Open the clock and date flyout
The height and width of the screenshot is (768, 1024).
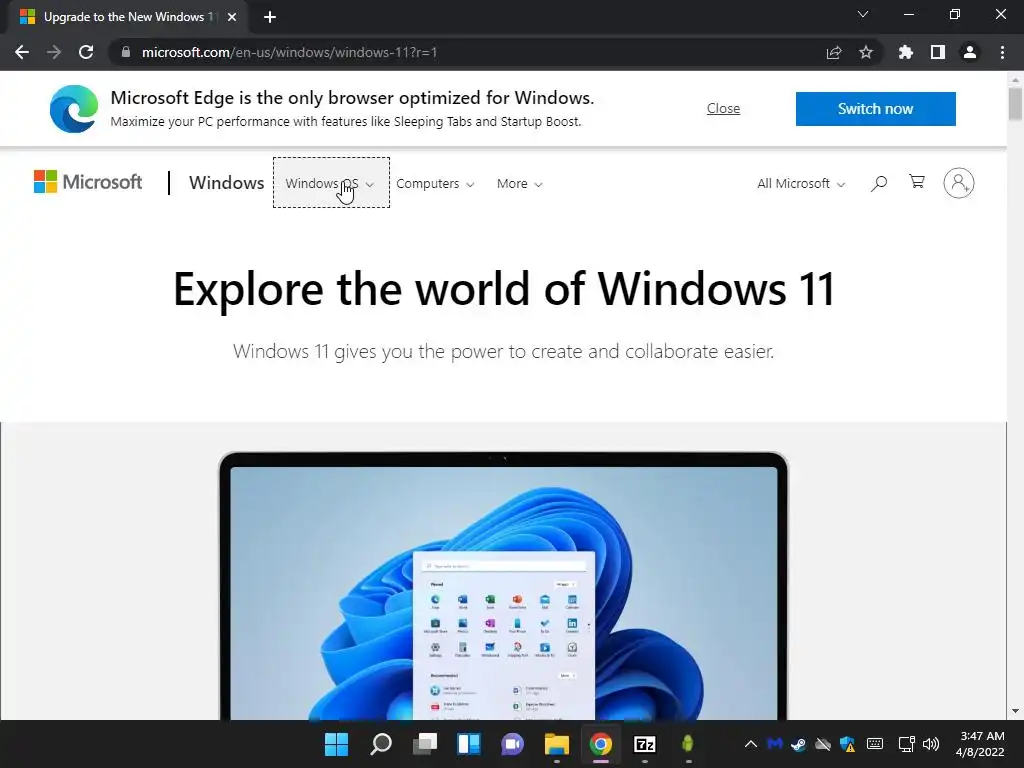980,744
